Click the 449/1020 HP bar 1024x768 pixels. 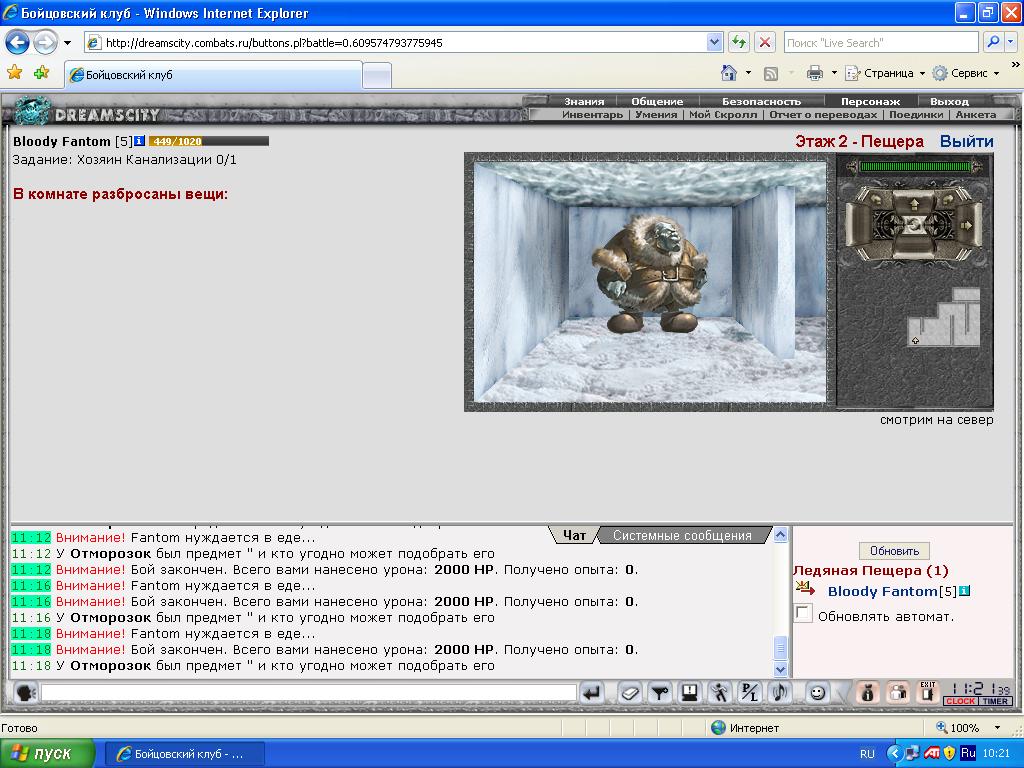tap(209, 141)
